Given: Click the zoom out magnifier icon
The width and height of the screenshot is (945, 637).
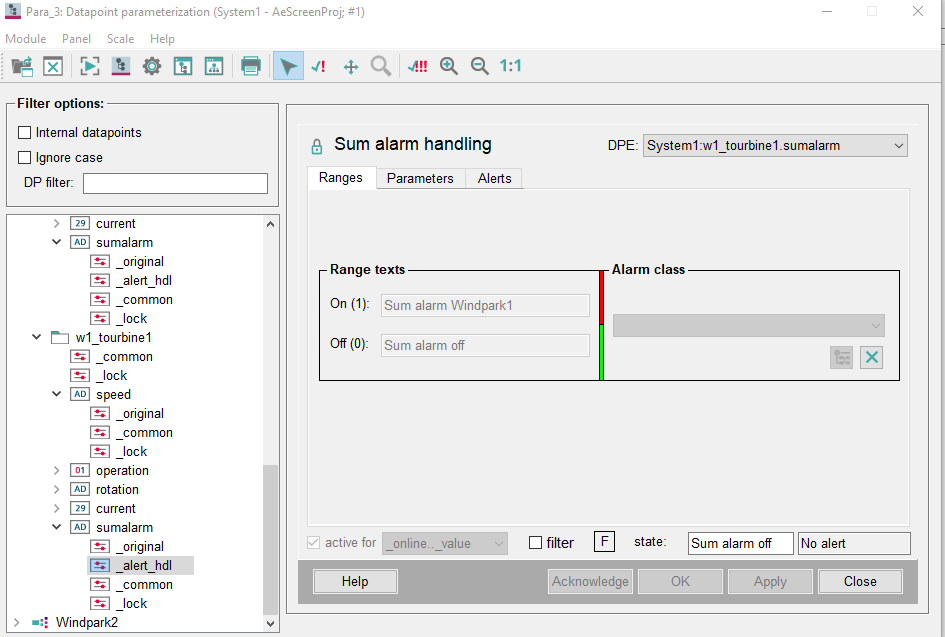Looking at the screenshot, I should (x=480, y=66).
